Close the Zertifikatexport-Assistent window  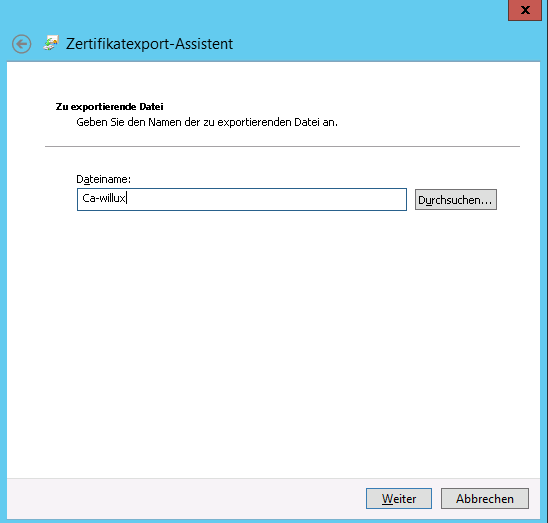[525, 10]
